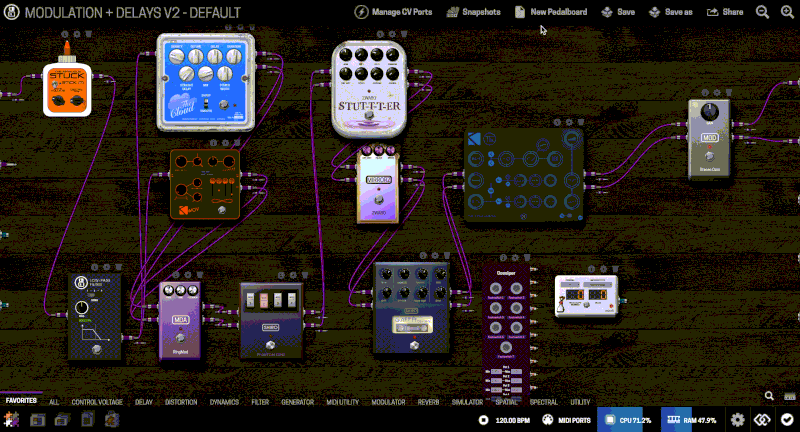Click the Save button
Viewport: 800px width, 432px height.
(618, 12)
